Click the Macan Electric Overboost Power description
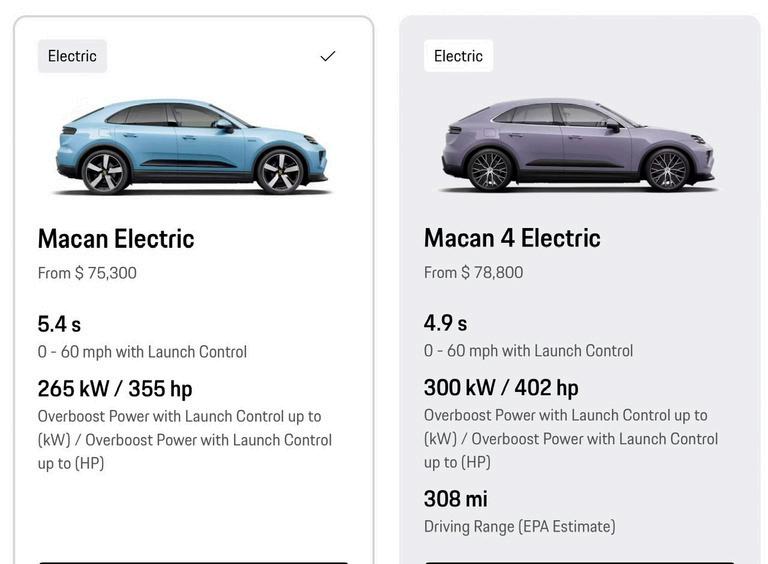Viewport: 768px width, 564px height. click(x=184, y=439)
